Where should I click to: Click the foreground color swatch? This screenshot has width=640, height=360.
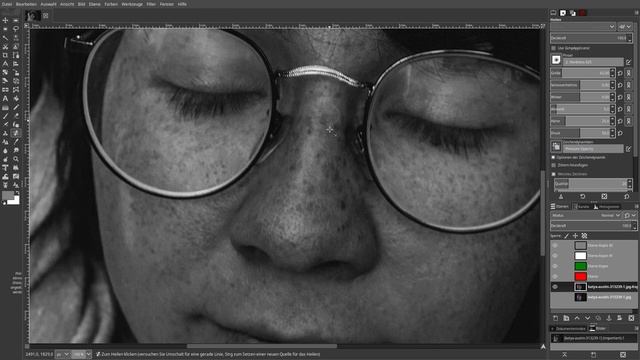click(x=8, y=196)
